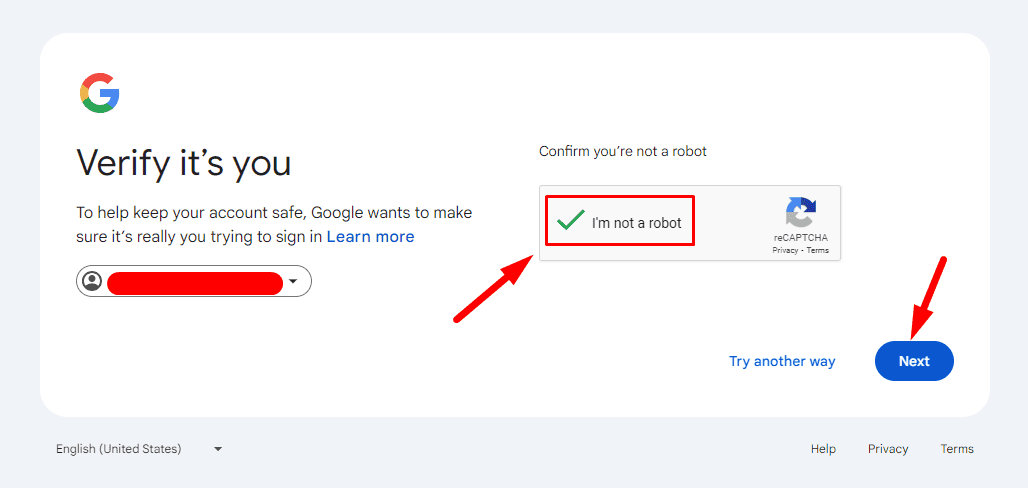The image size is (1028, 488).
Task: Open Help in the footer
Action: (823, 449)
